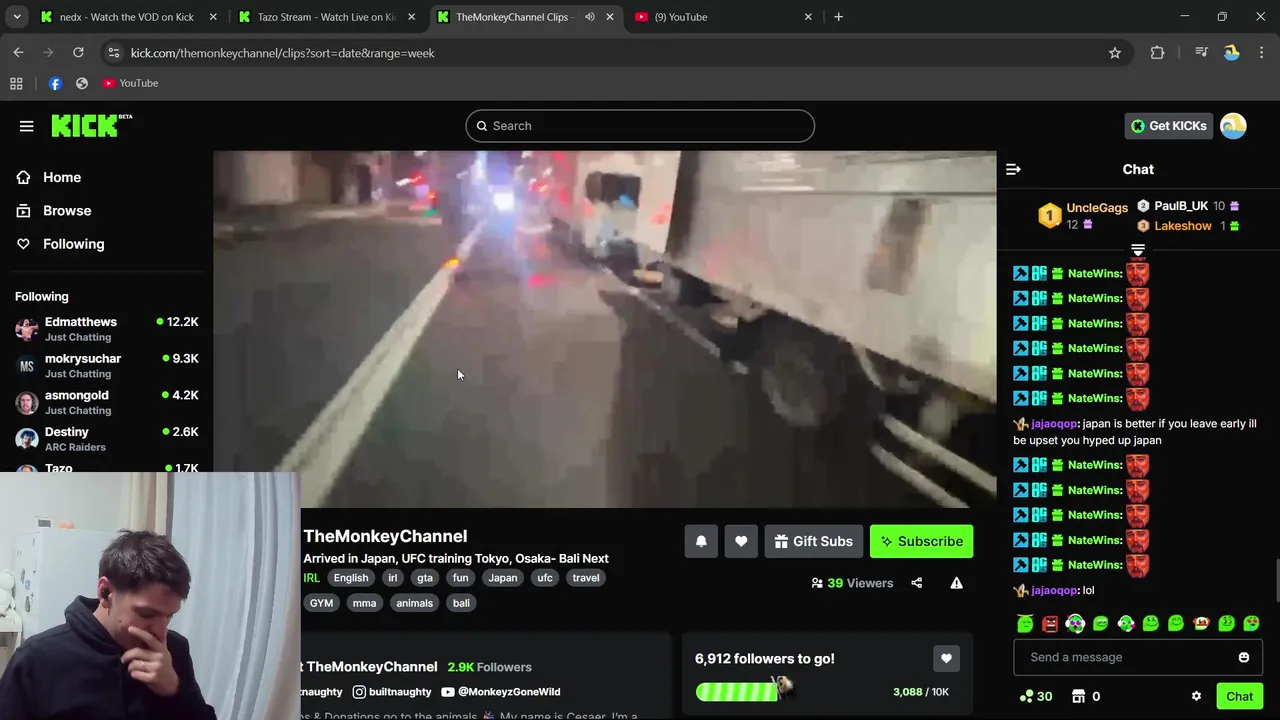Open a new browser tab
Screen dimensions: 1280x720
[838, 17]
